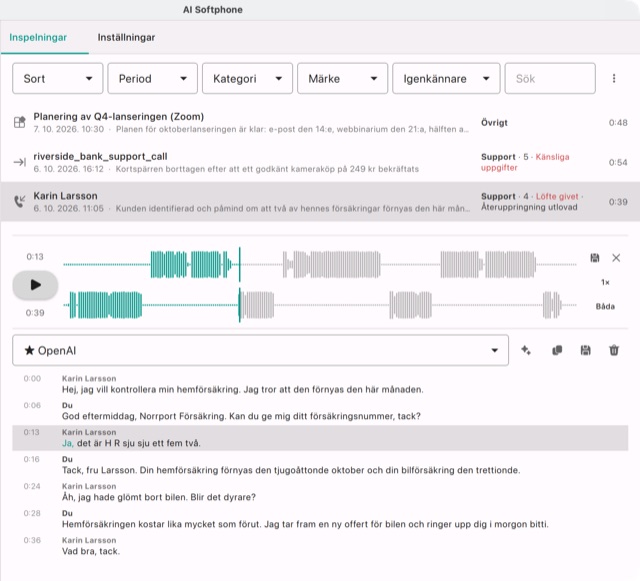Click the highlighted word "Ja," in the transcript
This screenshot has width=640, height=581.
click(68, 443)
